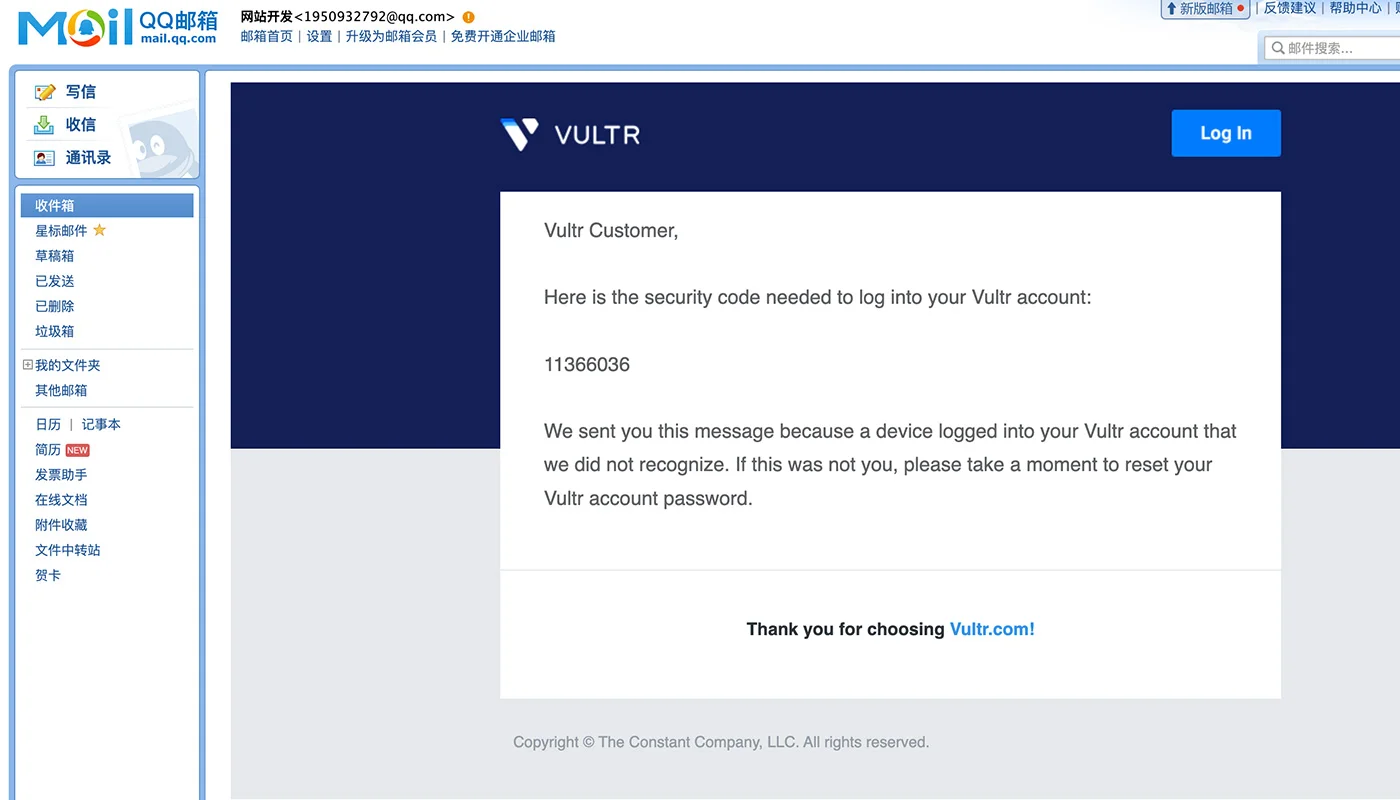Click the magnifier icon in the search box
Viewport: 1400px width, 800px height.
pos(1278,47)
